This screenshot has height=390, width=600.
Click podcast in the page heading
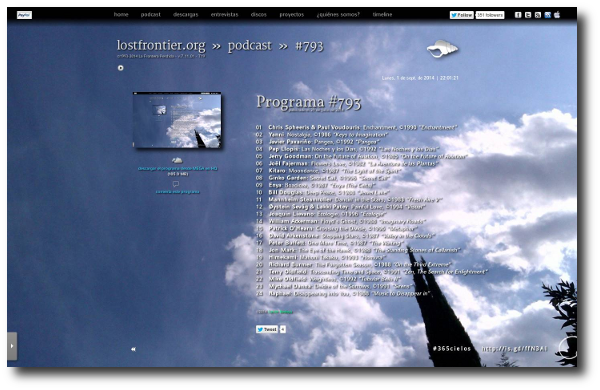pos(249,46)
